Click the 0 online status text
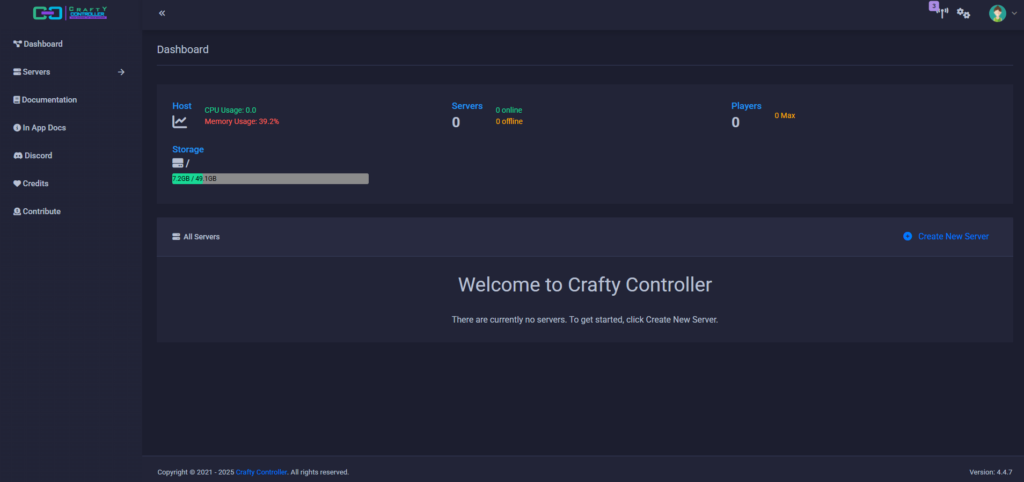The width and height of the screenshot is (1024, 482). [x=509, y=110]
